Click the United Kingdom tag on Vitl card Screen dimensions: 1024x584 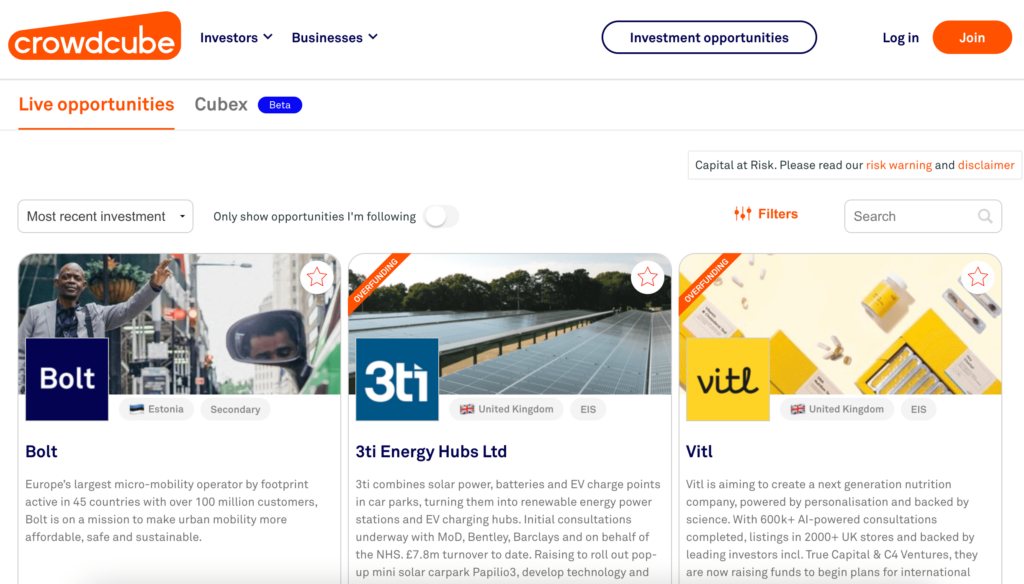(x=837, y=409)
